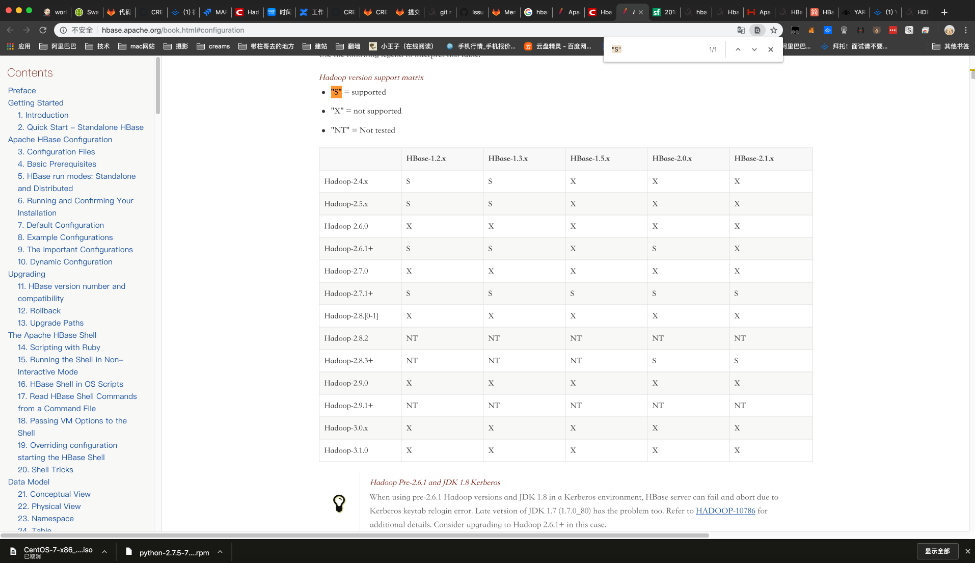Open the mac网站 bookmarks folder
975x563 pixels.
click(136, 46)
